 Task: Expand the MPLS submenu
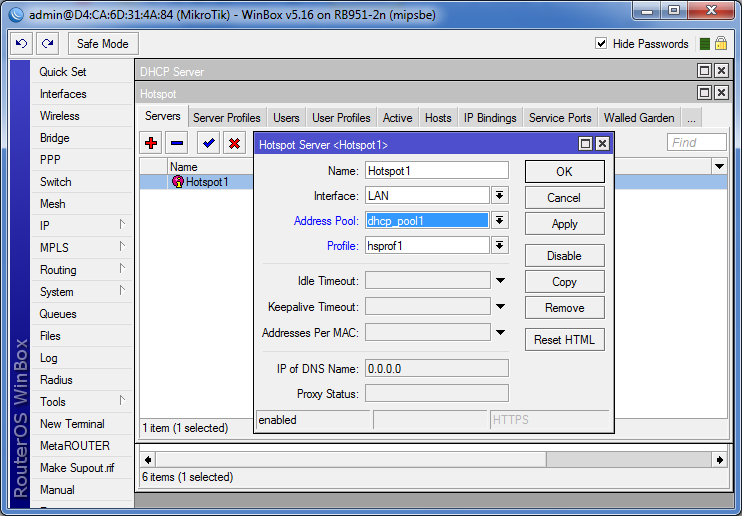click(x=122, y=246)
